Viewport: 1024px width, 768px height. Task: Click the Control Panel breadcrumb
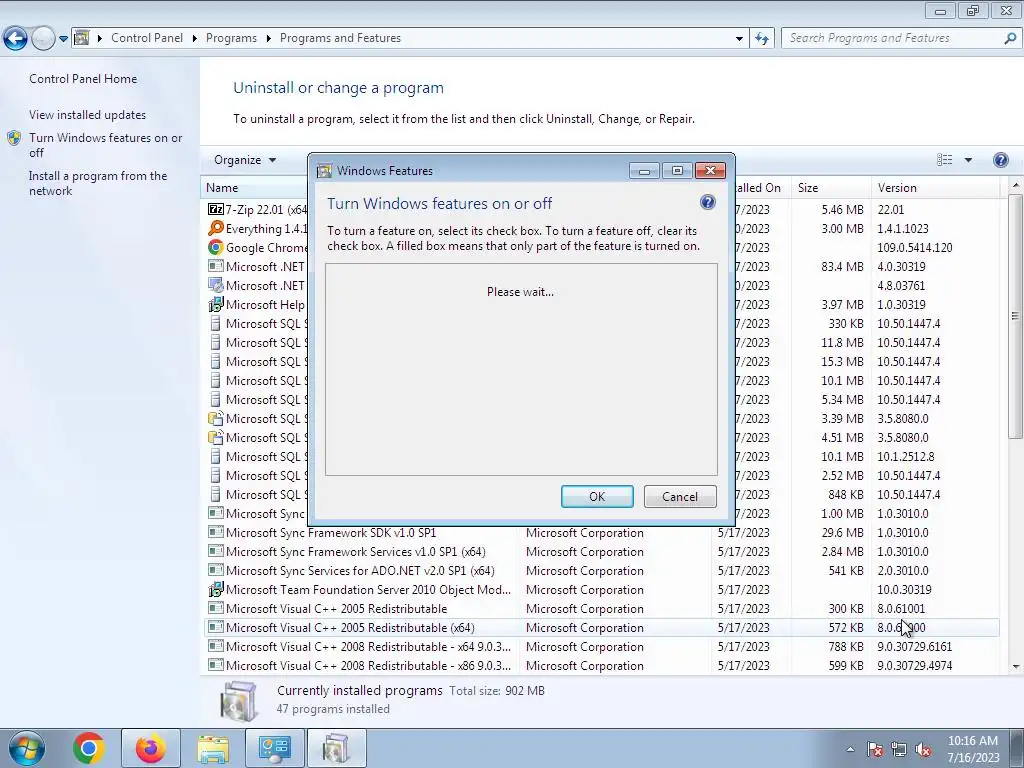(147, 38)
